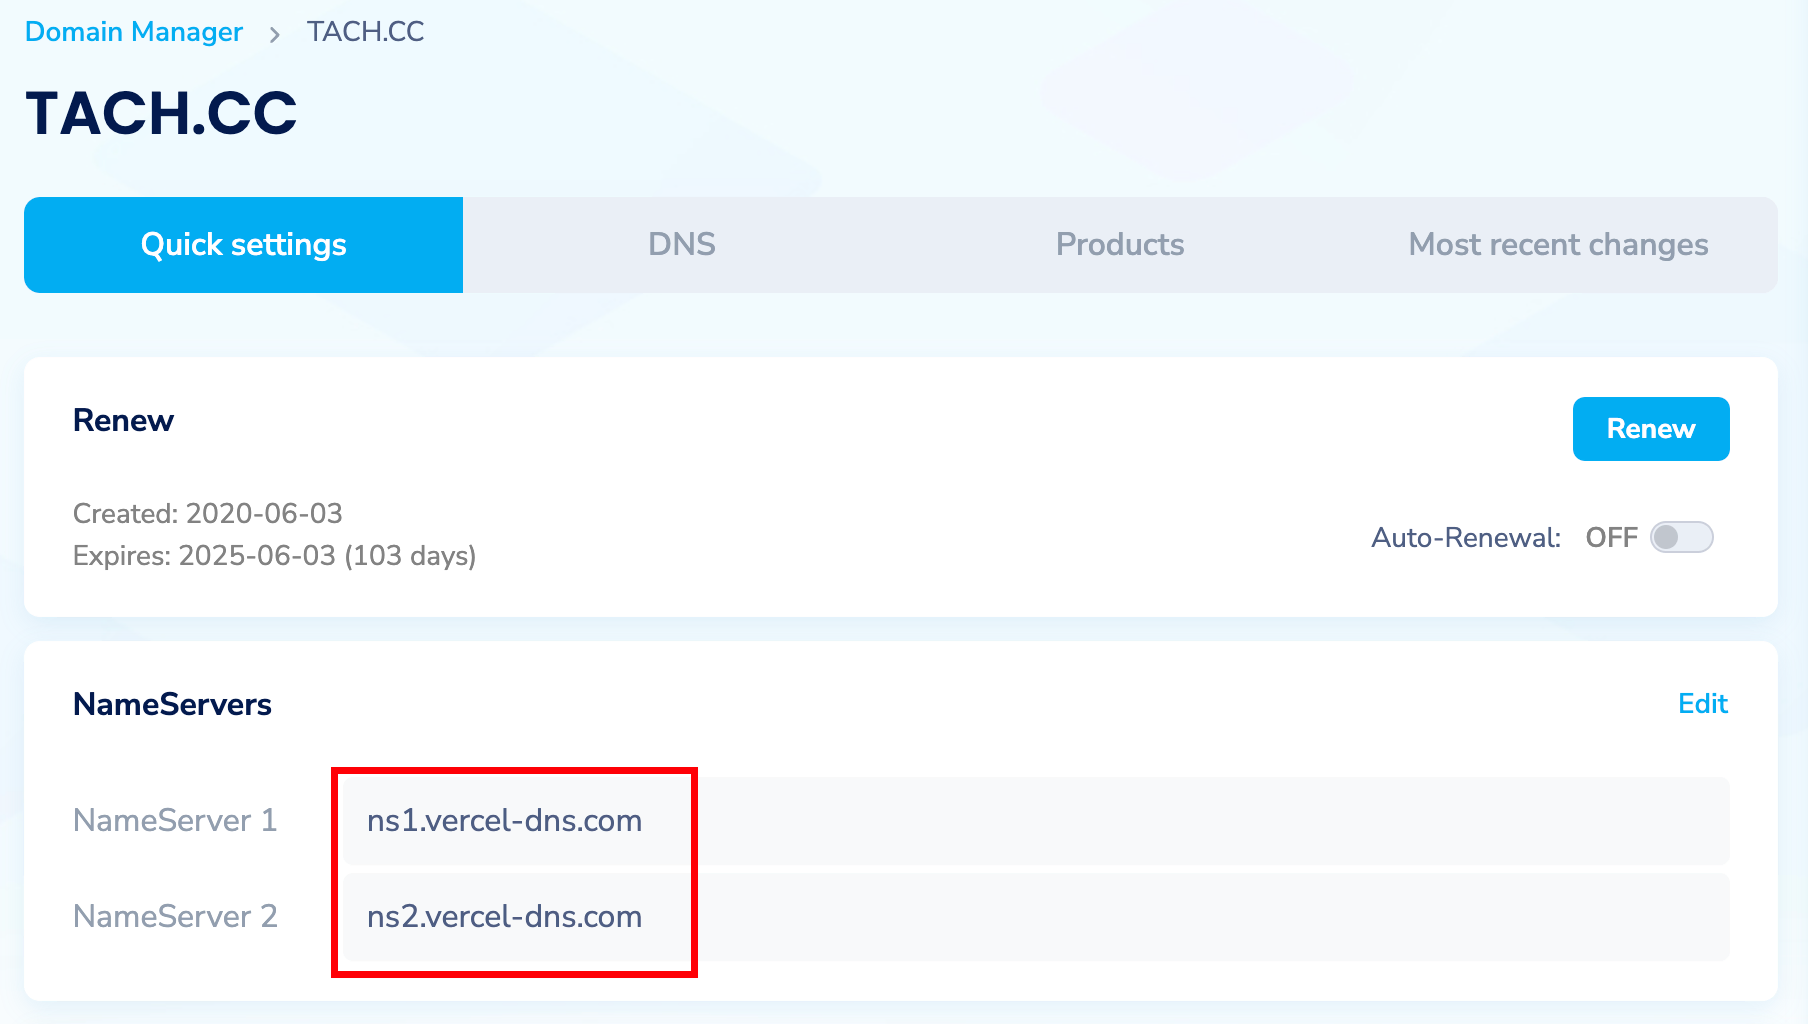1808x1024 pixels.
Task: Select the large TACH.CC page heading
Action: [161, 113]
